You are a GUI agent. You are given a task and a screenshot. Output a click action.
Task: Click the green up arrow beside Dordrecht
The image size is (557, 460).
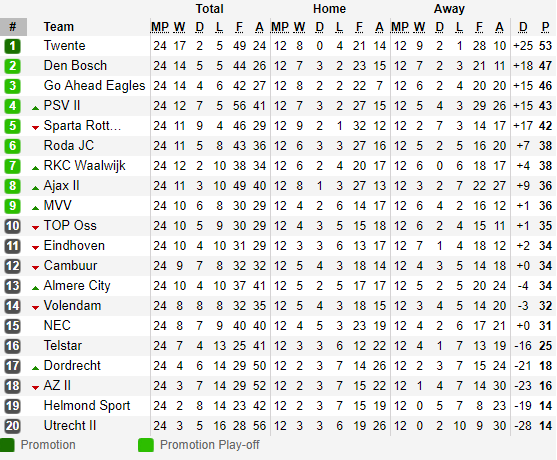(35, 368)
